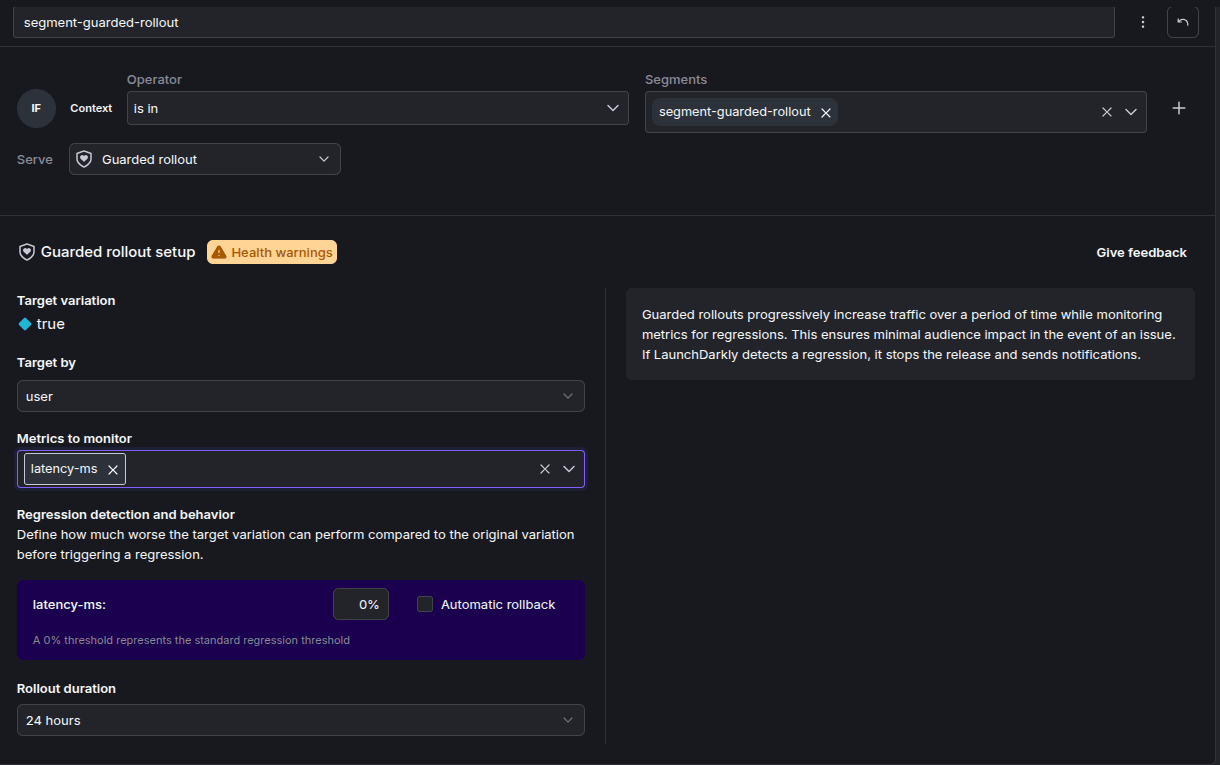1220x765 pixels.
Task: Click the Give feedback link
Action: pos(1141,252)
